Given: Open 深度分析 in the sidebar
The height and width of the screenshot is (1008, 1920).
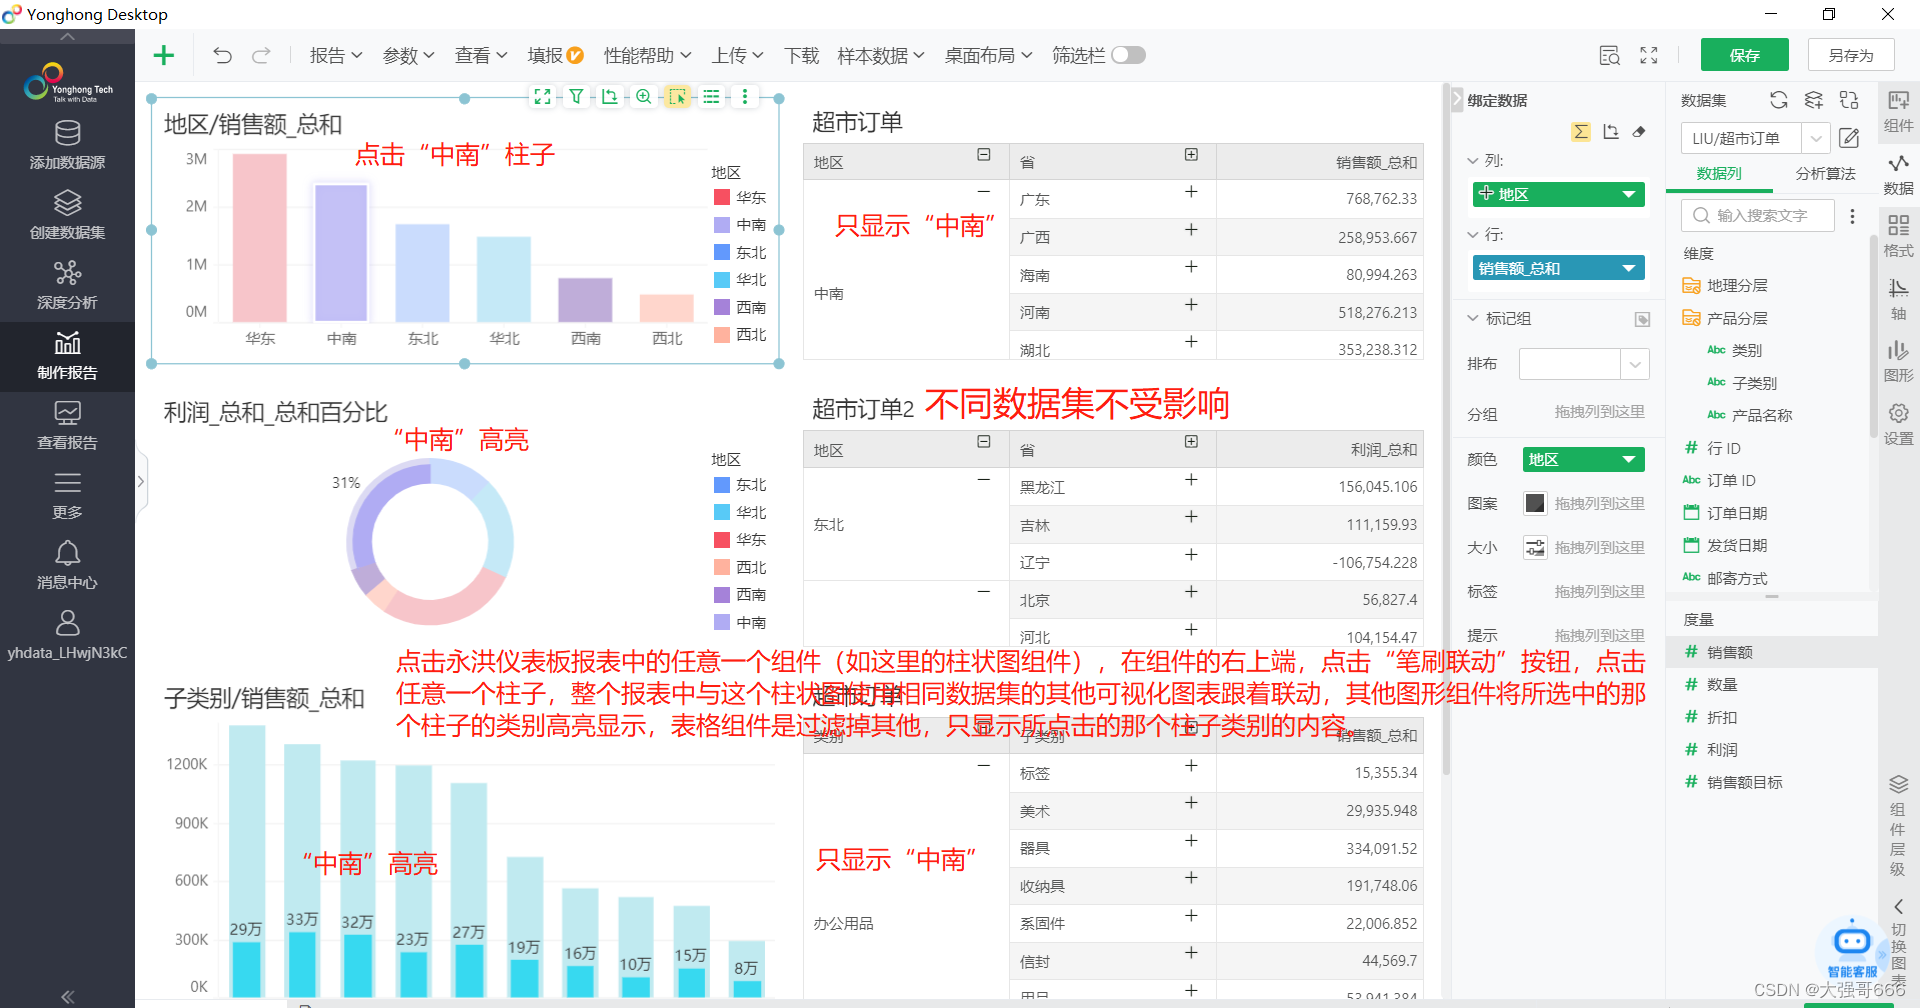Looking at the screenshot, I should (x=67, y=286).
